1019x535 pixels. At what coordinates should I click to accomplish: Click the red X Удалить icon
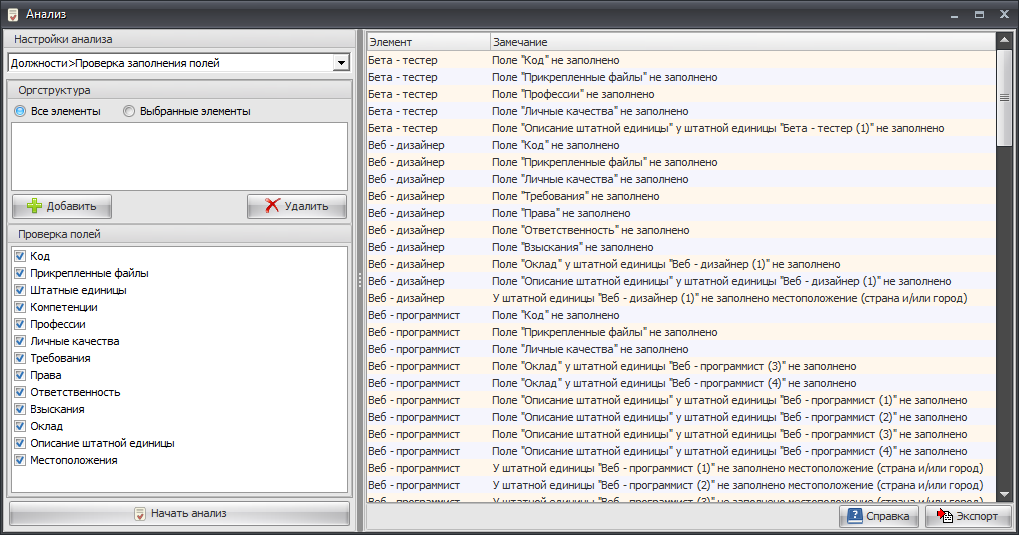272,206
